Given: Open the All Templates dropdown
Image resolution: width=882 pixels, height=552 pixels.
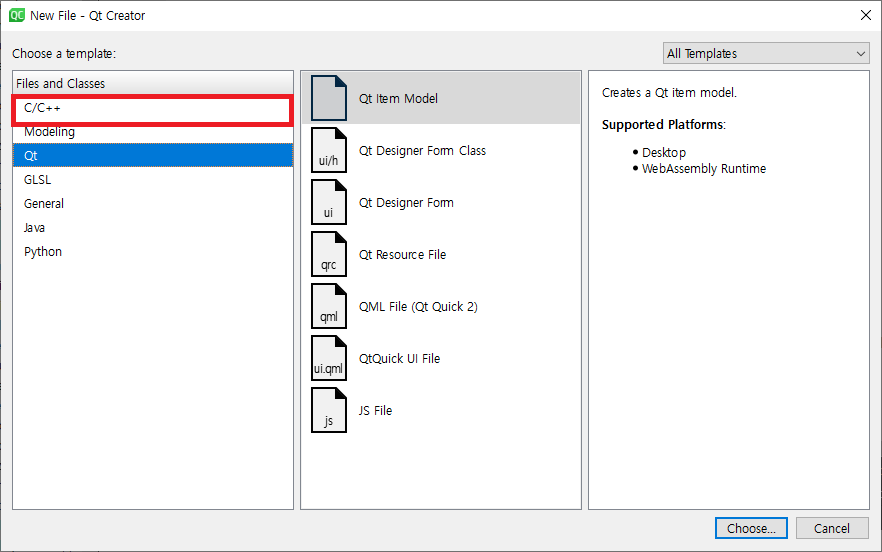Looking at the screenshot, I should point(766,53).
